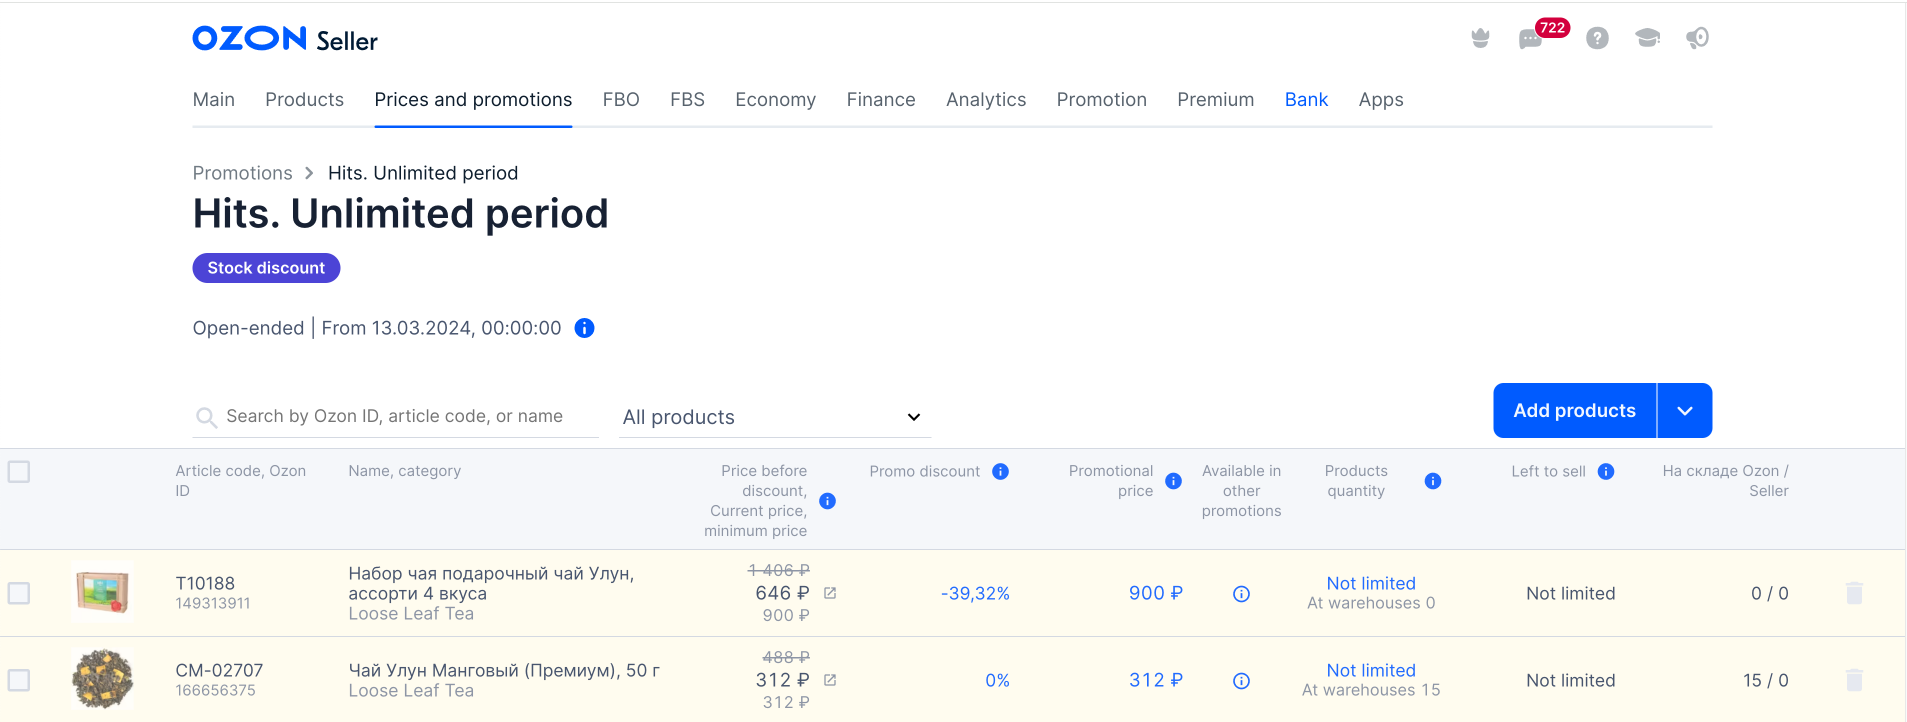Click stock value 15 / 0

pos(1765,680)
